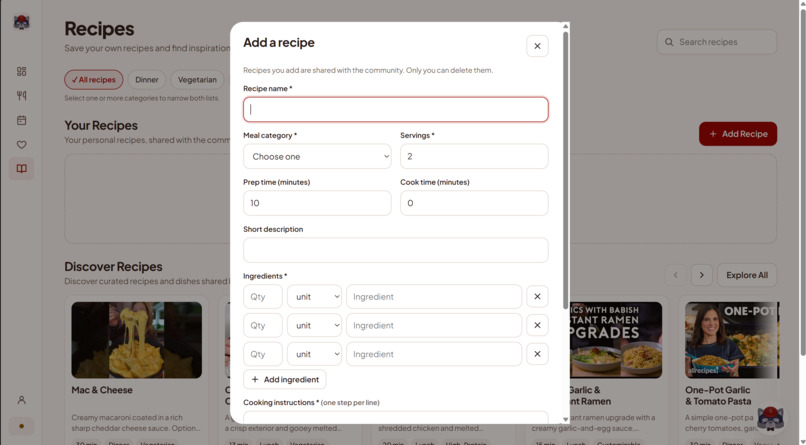This screenshot has width=806, height=445.
Task: Go to next Discover Recipes page
Action: (702, 275)
